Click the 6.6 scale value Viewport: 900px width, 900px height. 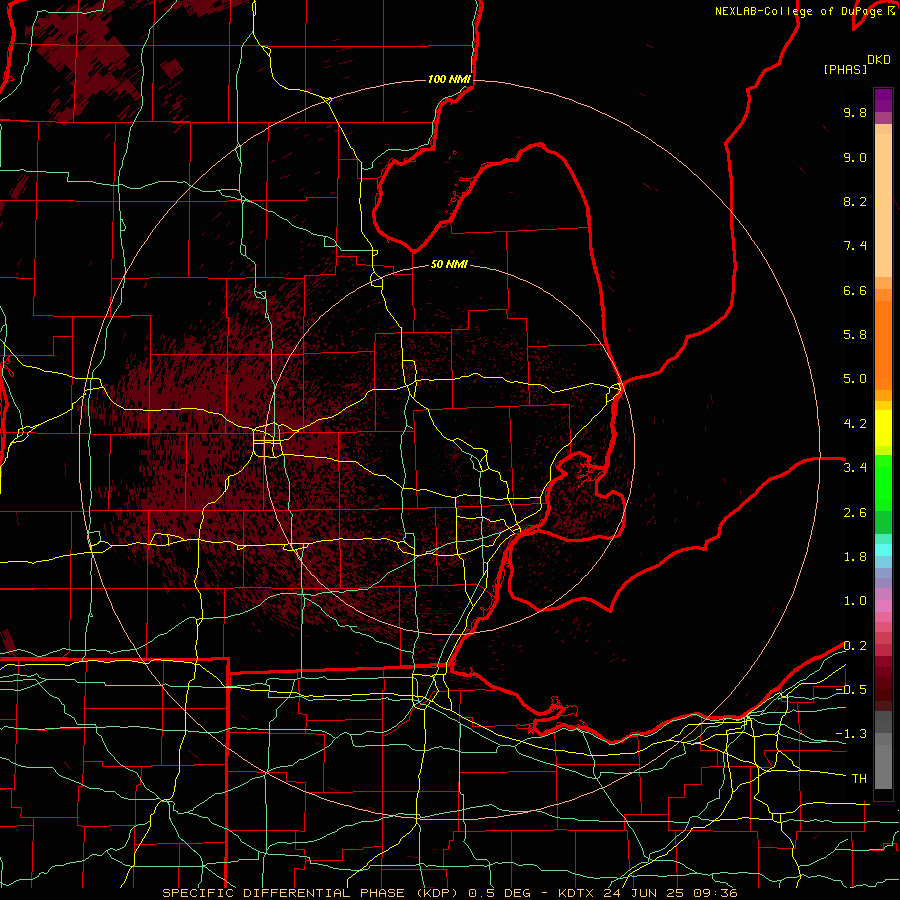(855, 290)
